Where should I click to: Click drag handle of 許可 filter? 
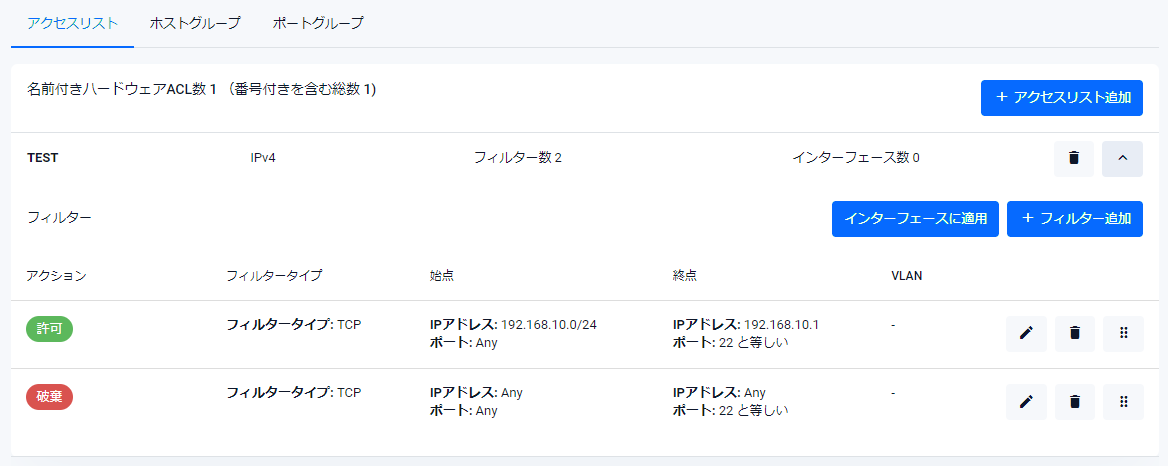tap(1123, 334)
